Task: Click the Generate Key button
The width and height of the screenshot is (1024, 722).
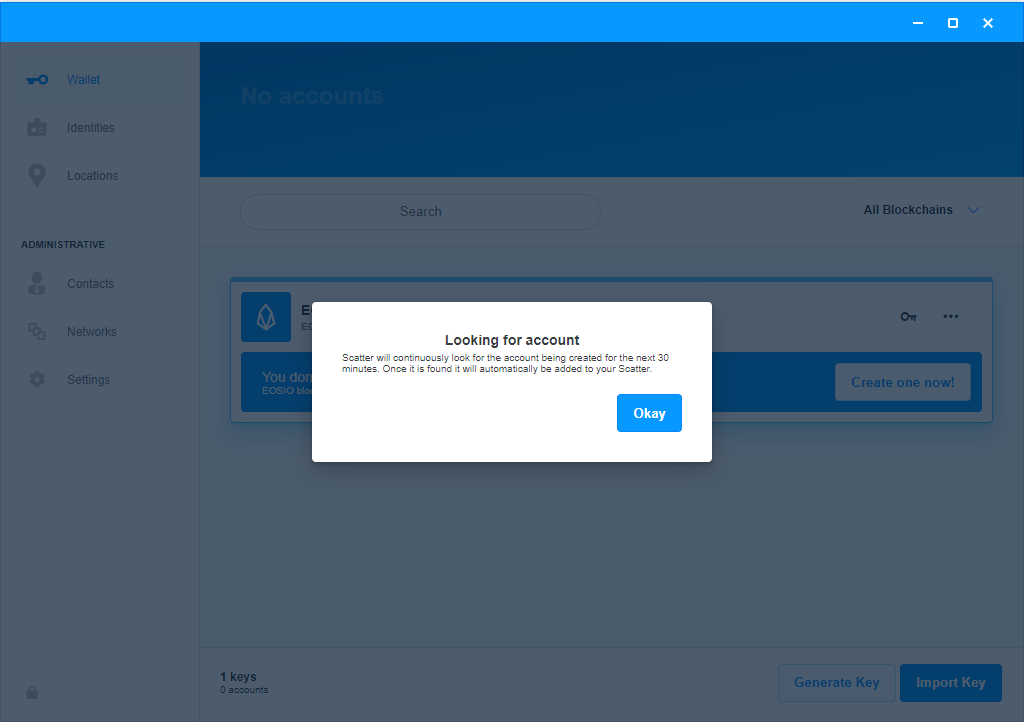Action: pos(837,683)
